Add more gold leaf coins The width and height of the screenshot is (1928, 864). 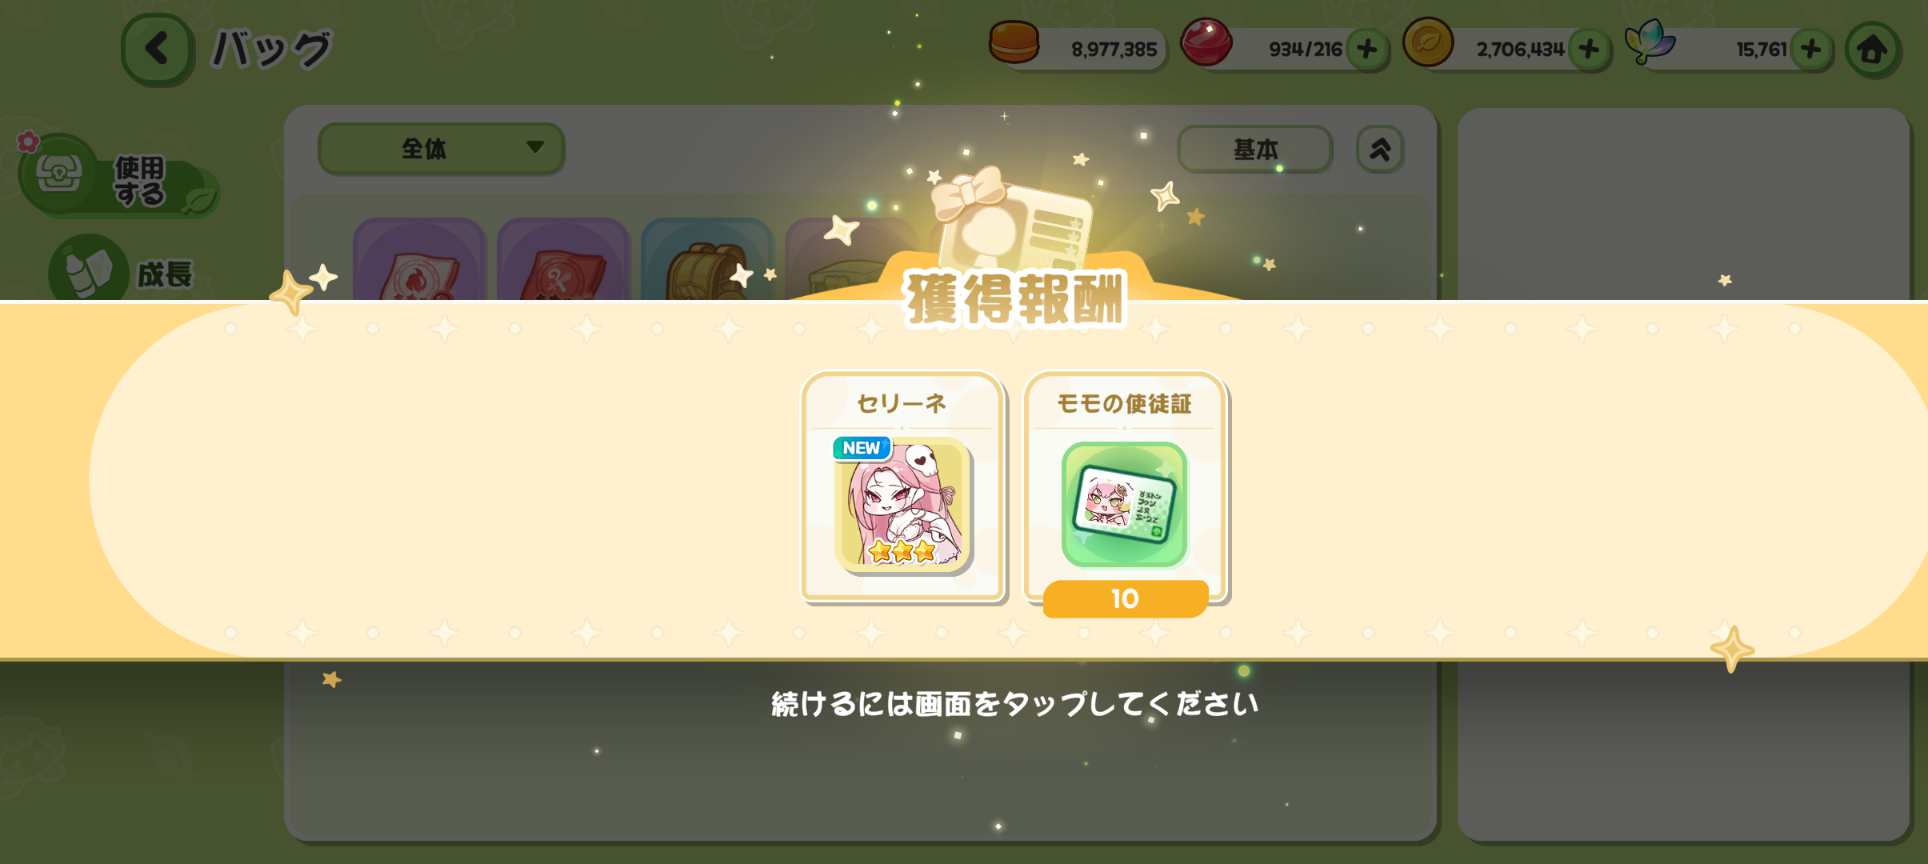click(1589, 49)
